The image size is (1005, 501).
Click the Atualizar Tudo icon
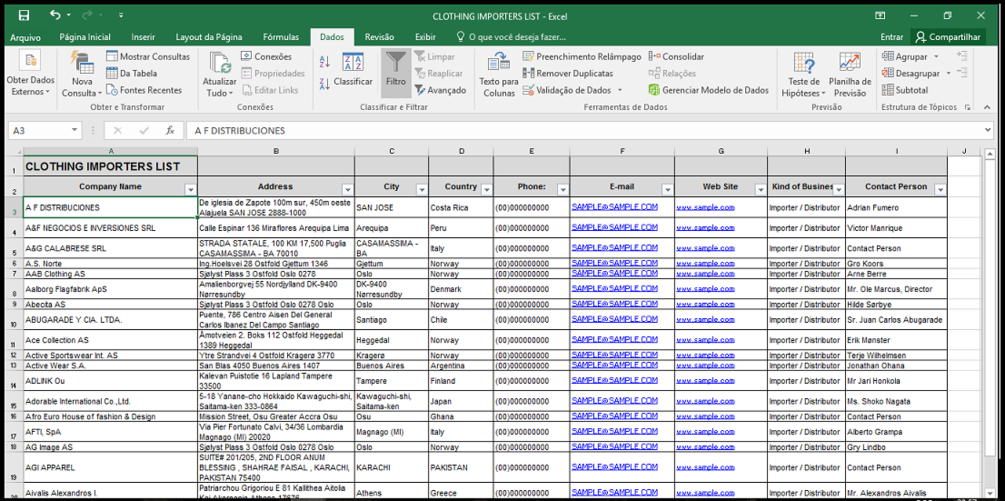click(219, 75)
